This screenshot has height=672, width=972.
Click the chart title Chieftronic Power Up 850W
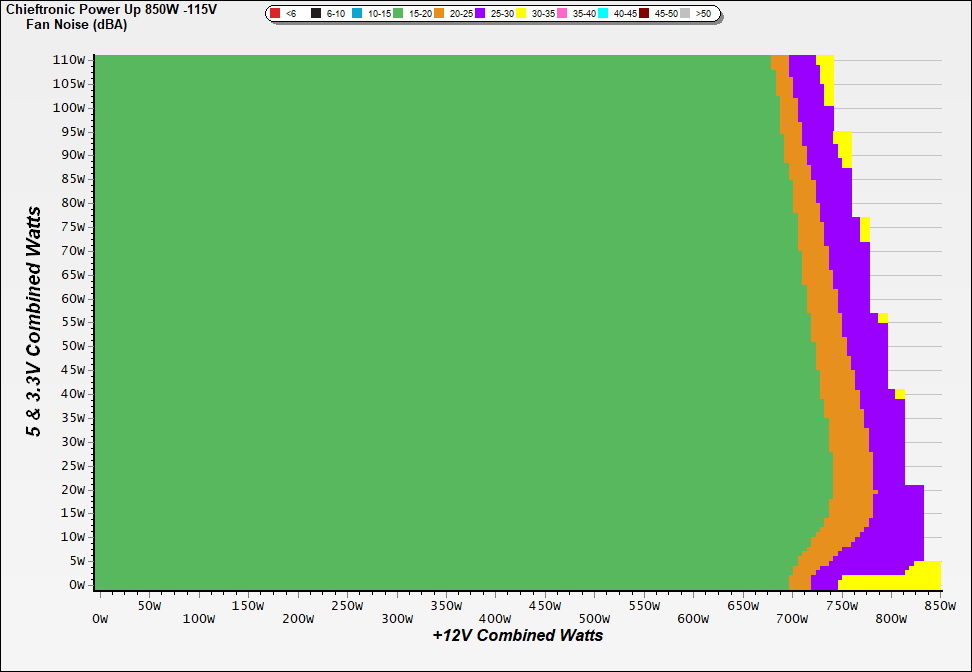coord(110,9)
